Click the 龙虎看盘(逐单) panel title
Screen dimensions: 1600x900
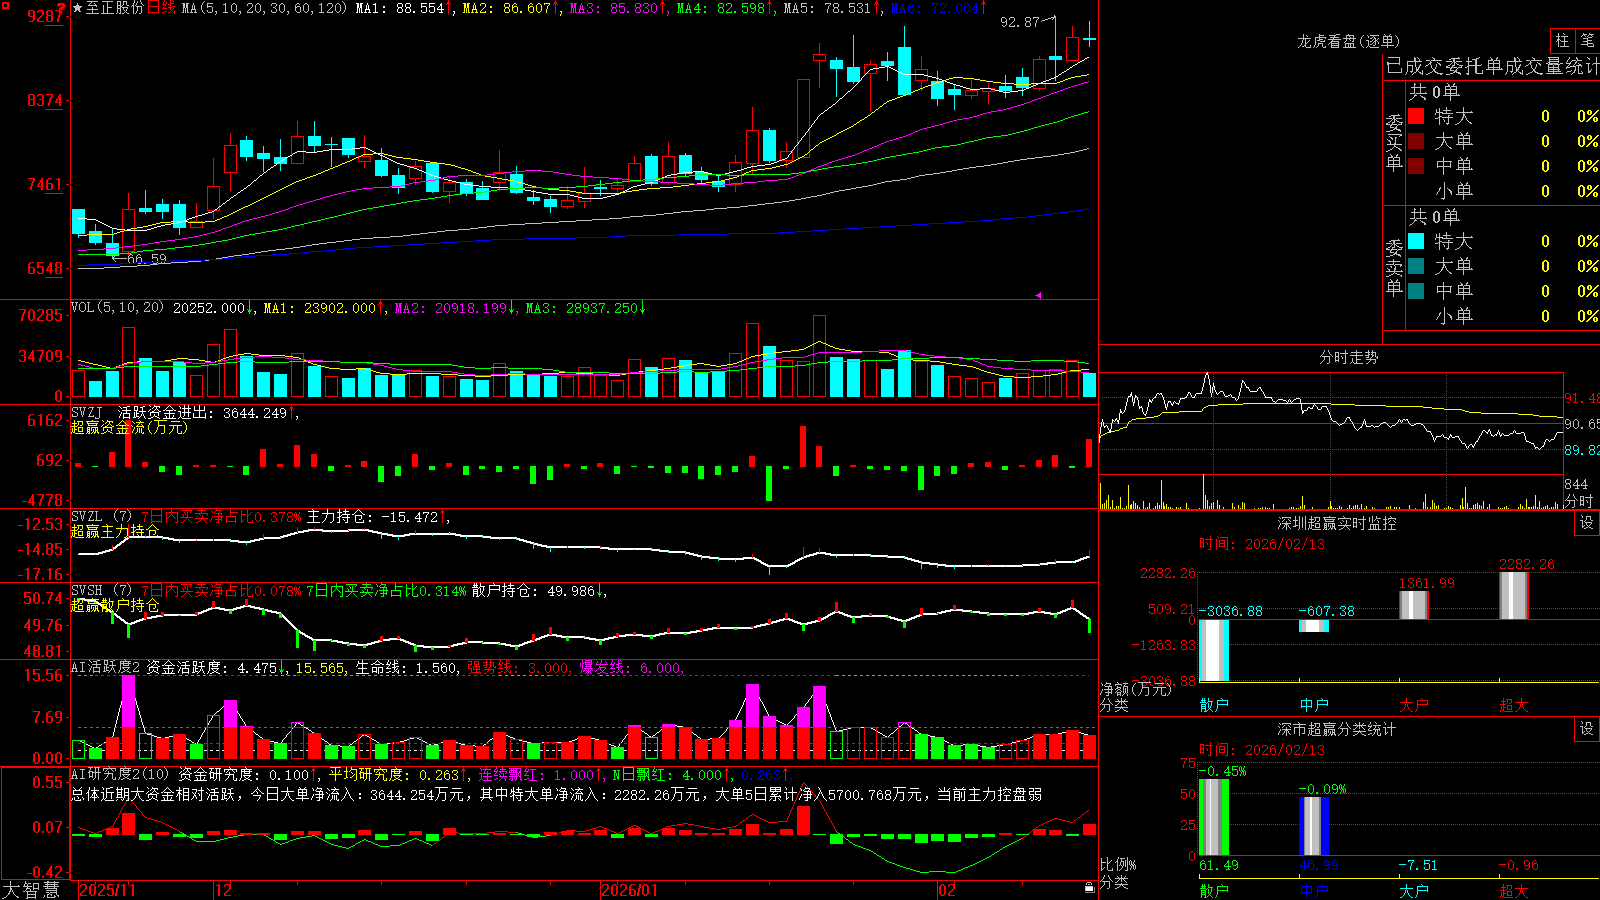coord(1348,41)
